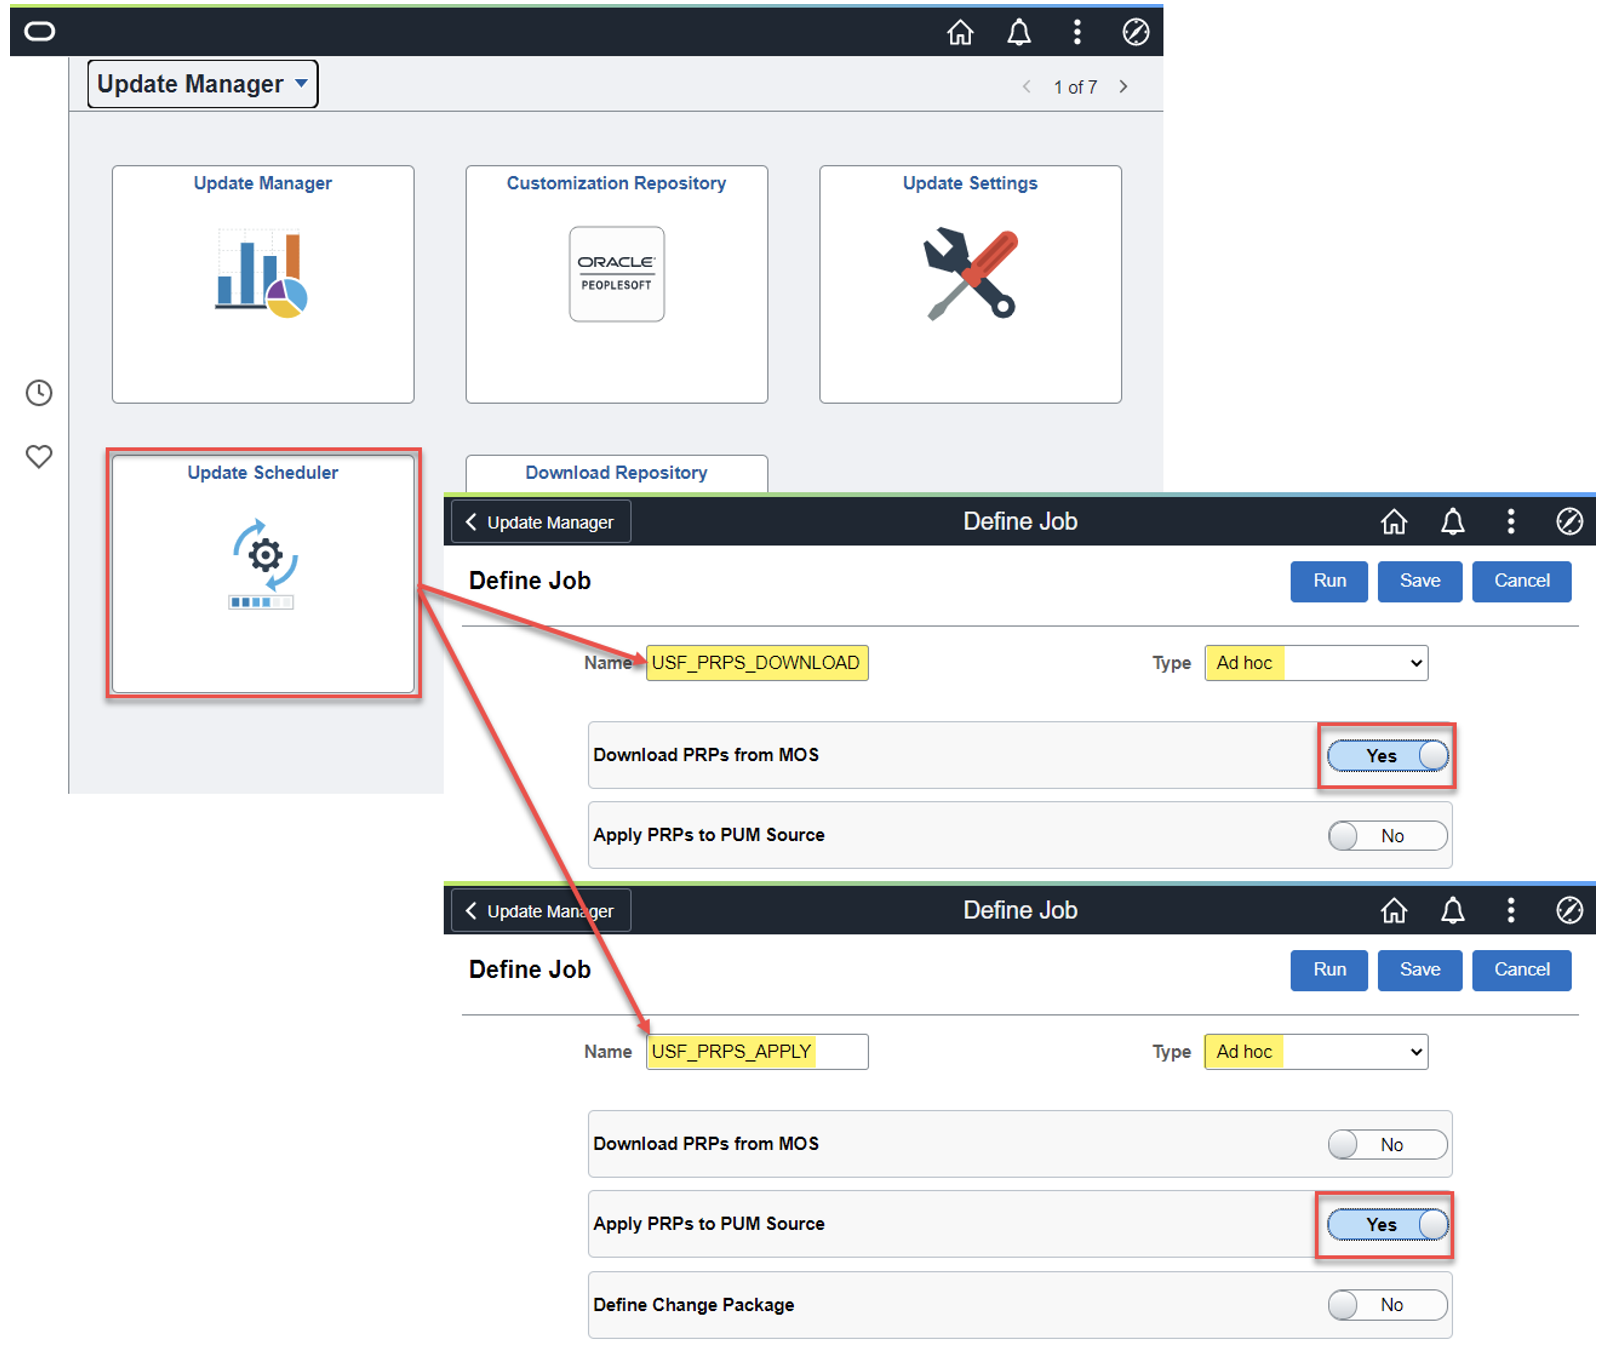
Task: Click Save for the USF_PRPS_APPLY job
Action: 1420,970
